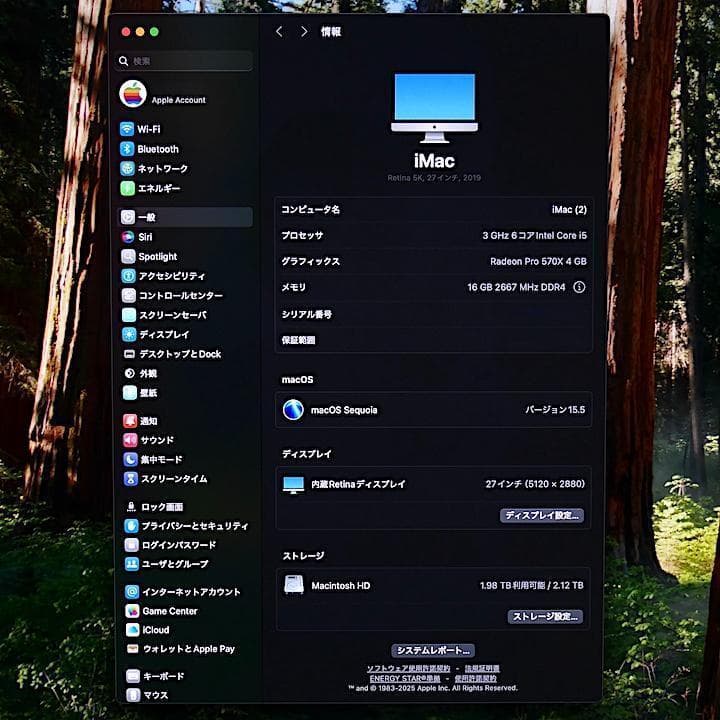720x720 pixels.
Task: Click the computer name value iMac (2)
Action: (x=569, y=210)
